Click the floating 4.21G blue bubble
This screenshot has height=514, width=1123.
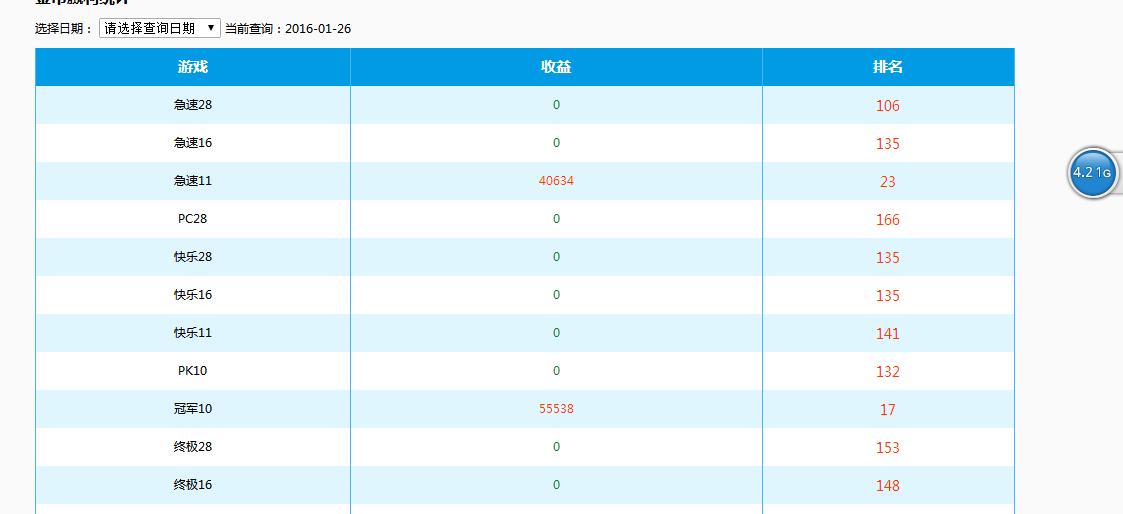(1092, 173)
